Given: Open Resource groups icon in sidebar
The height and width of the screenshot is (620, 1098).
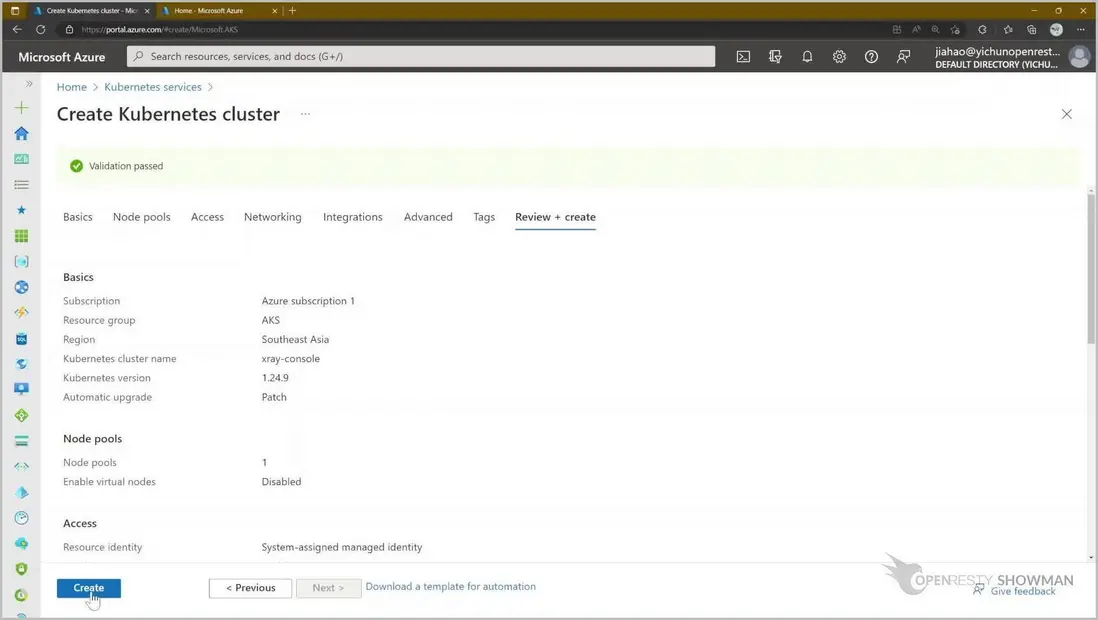Looking at the screenshot, I should click(22, 261).
